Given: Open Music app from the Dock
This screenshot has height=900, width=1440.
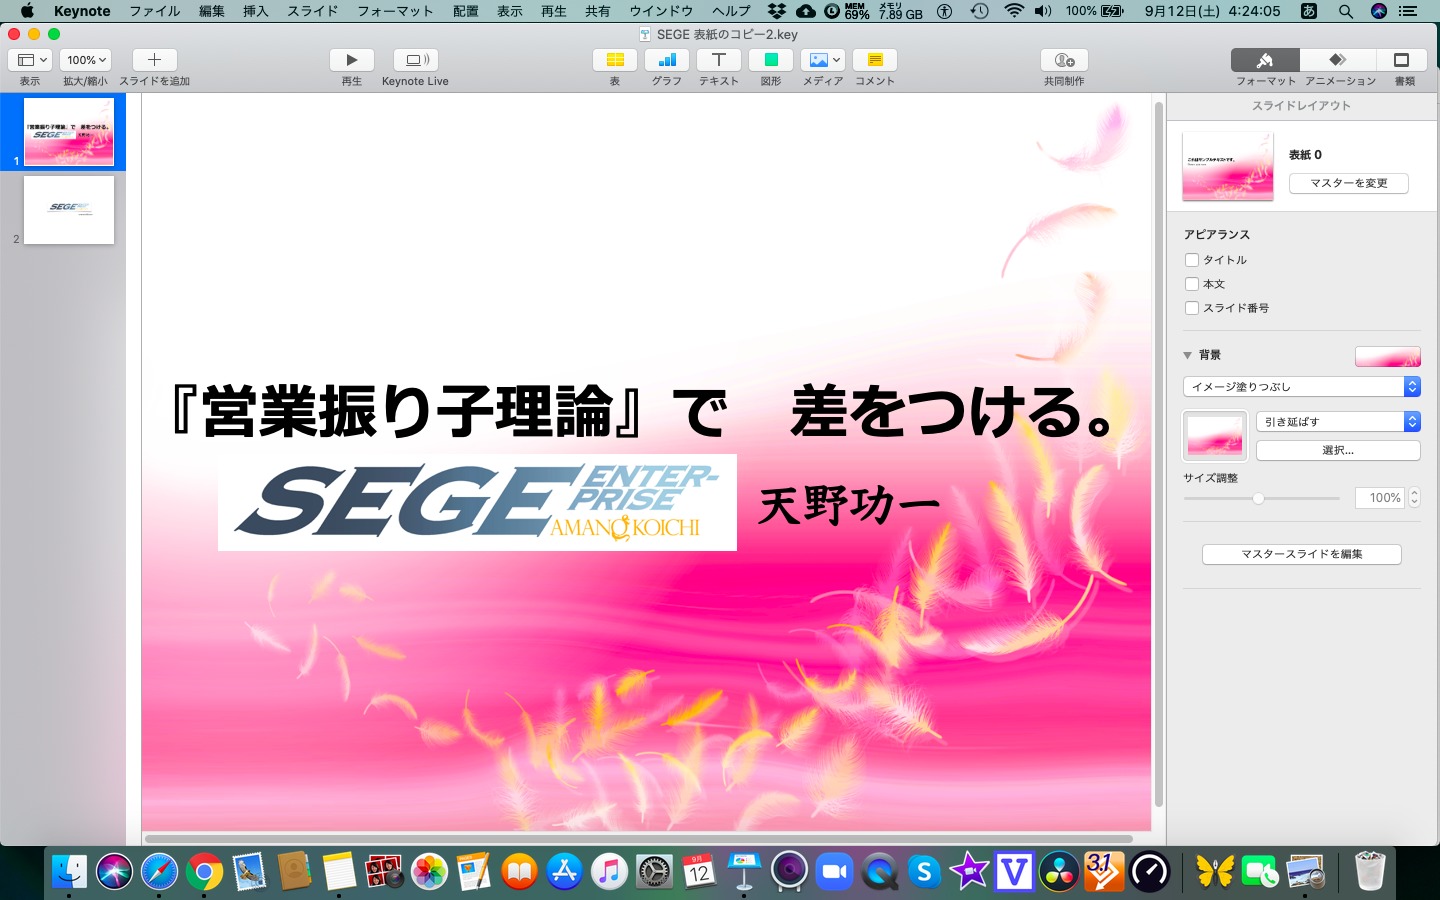Looking at the screenshot, I should click(609, 872).
